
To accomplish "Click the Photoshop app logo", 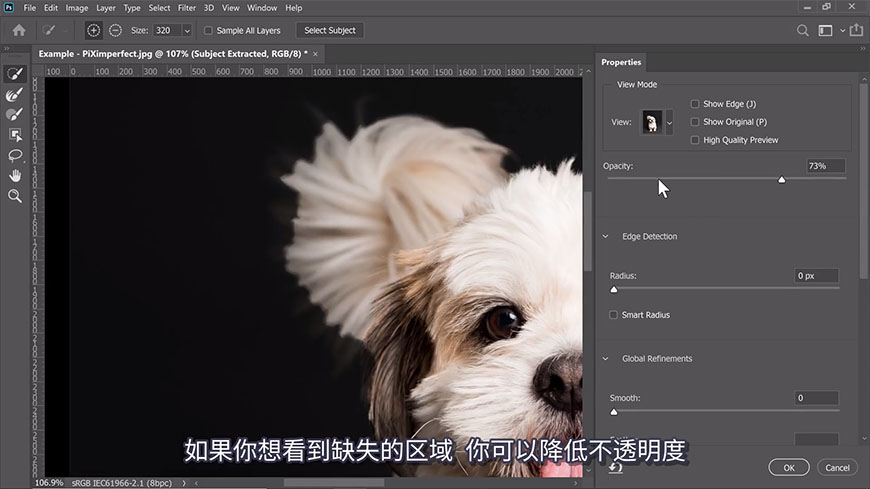I will (x=9, y=8).
